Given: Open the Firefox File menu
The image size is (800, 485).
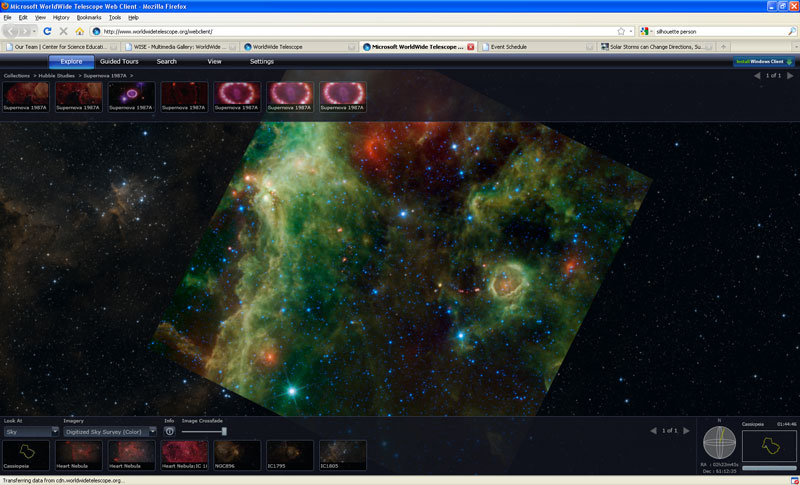Looking at the screenshot, I should tap(7, 17).
